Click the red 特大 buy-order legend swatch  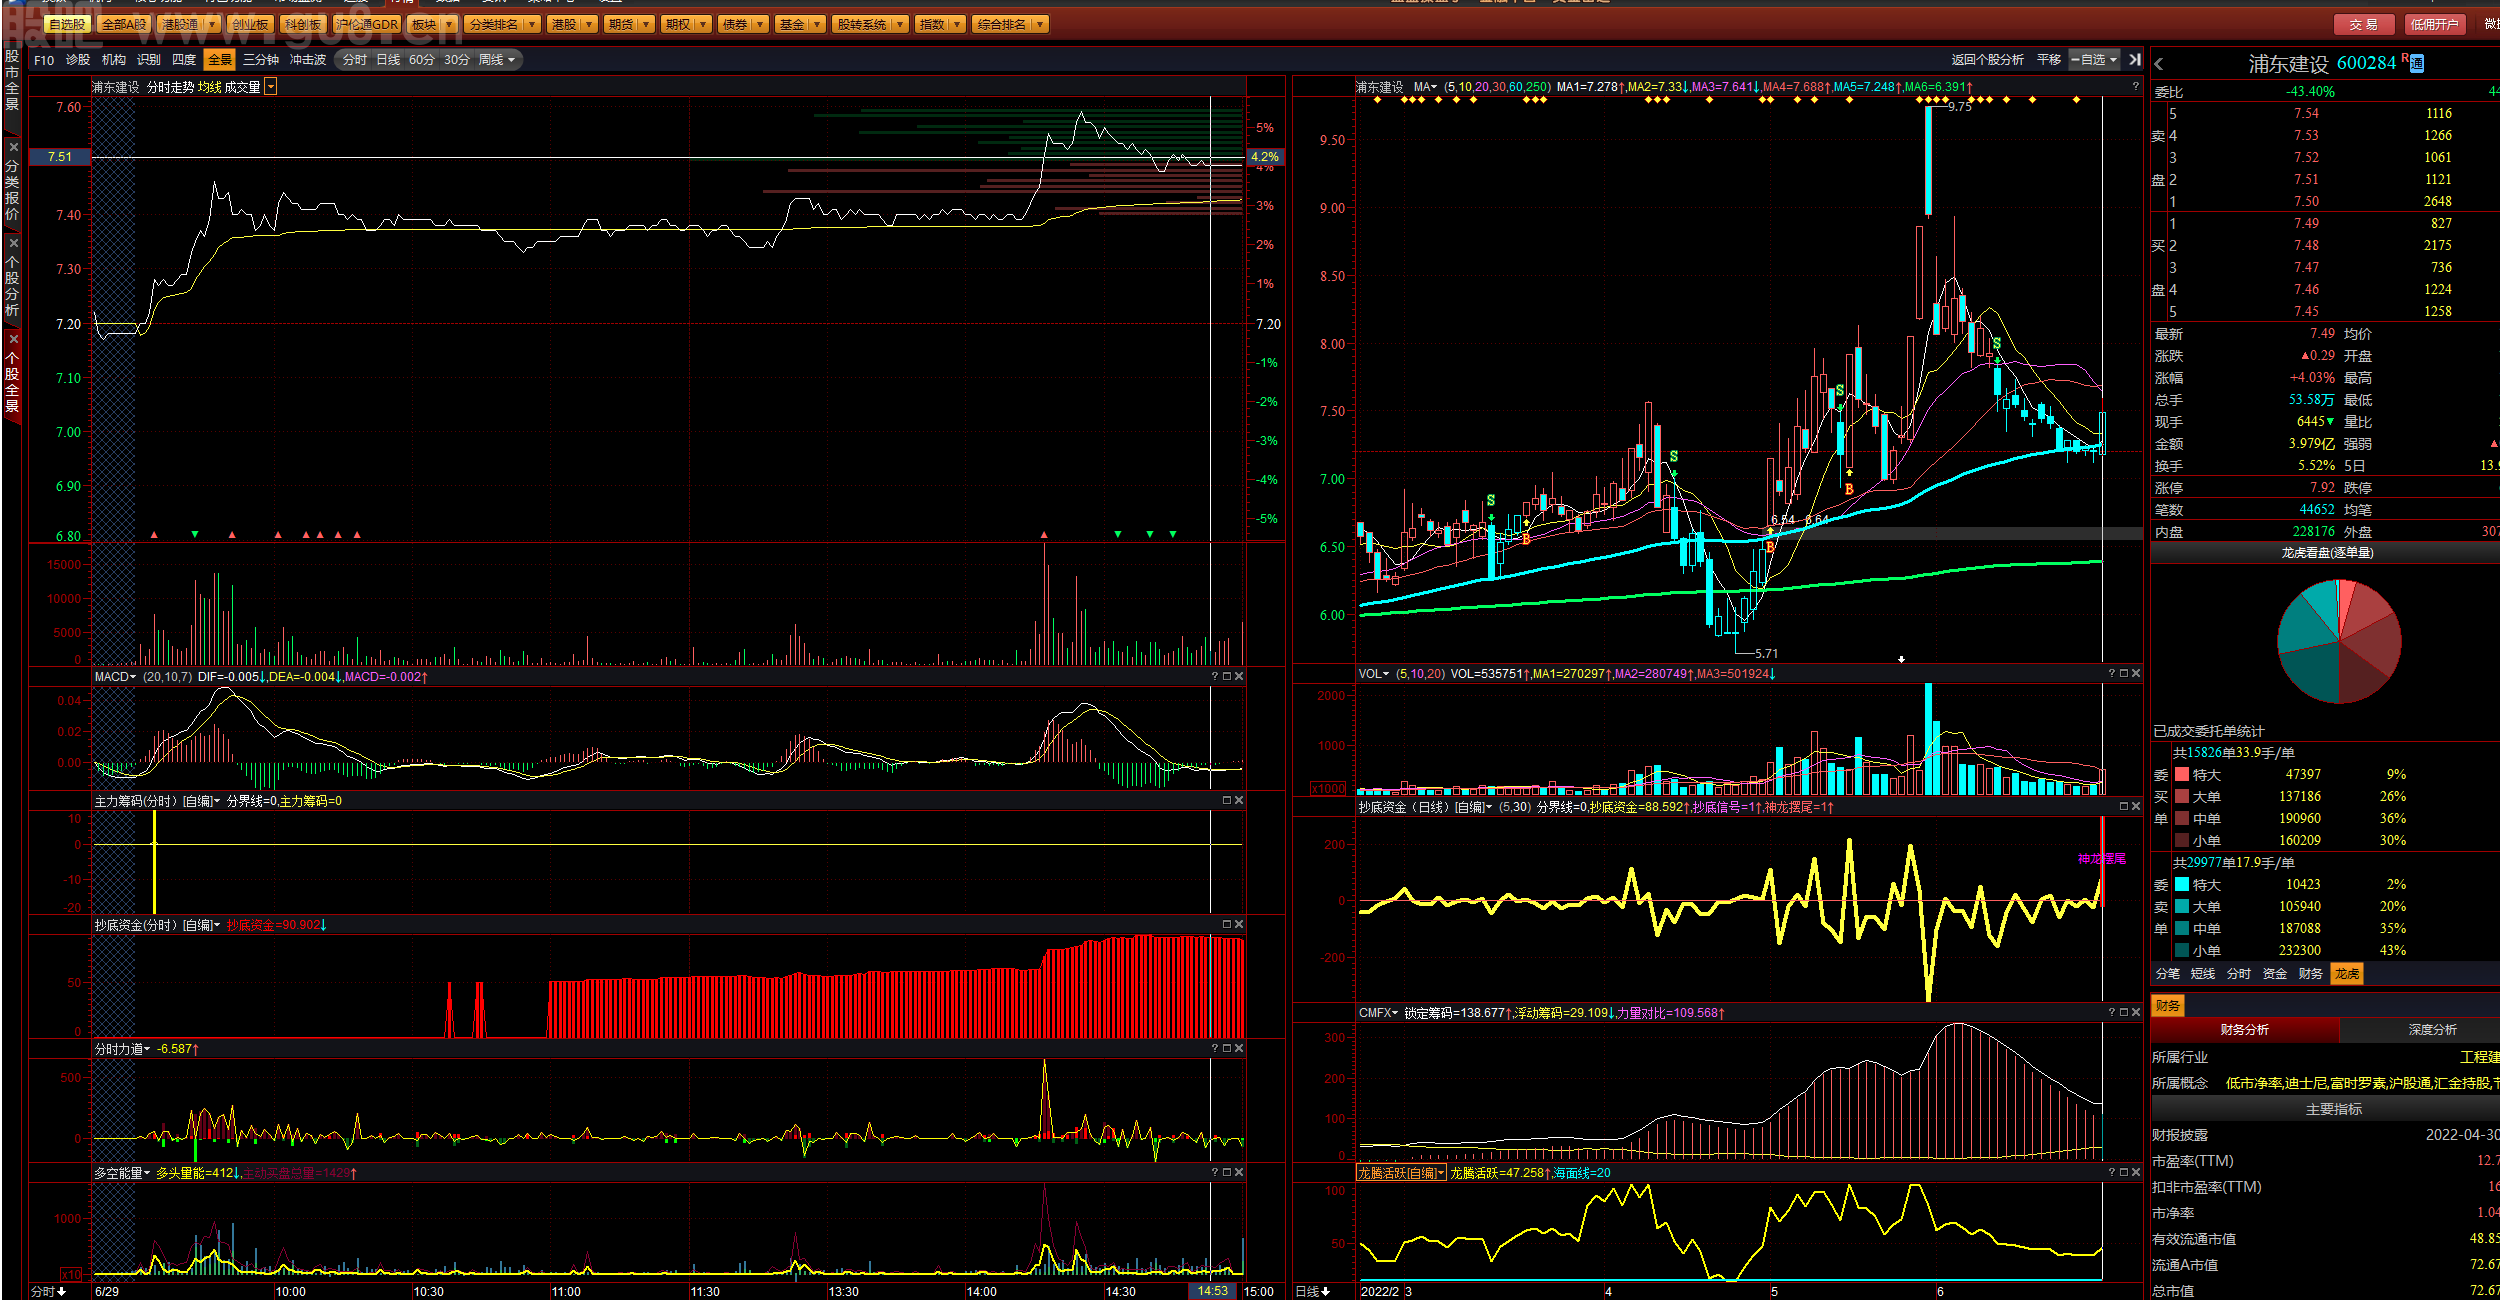(2182, 774)
